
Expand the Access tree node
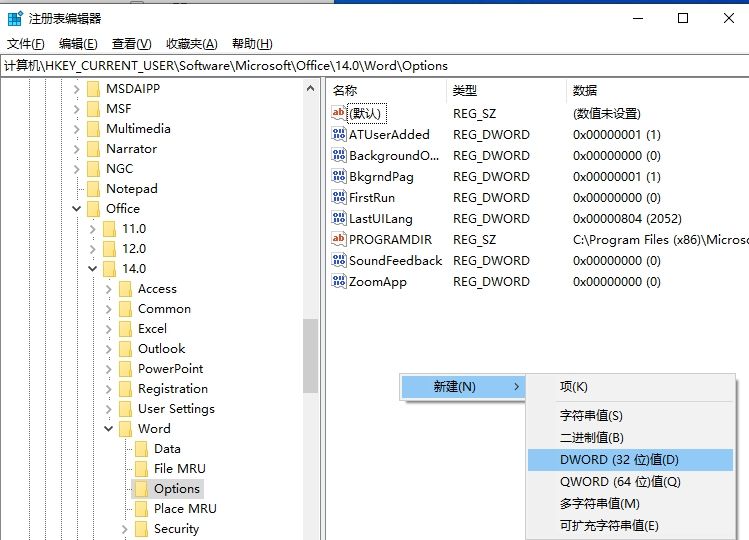pyautogui.click(x=108, y=289)
